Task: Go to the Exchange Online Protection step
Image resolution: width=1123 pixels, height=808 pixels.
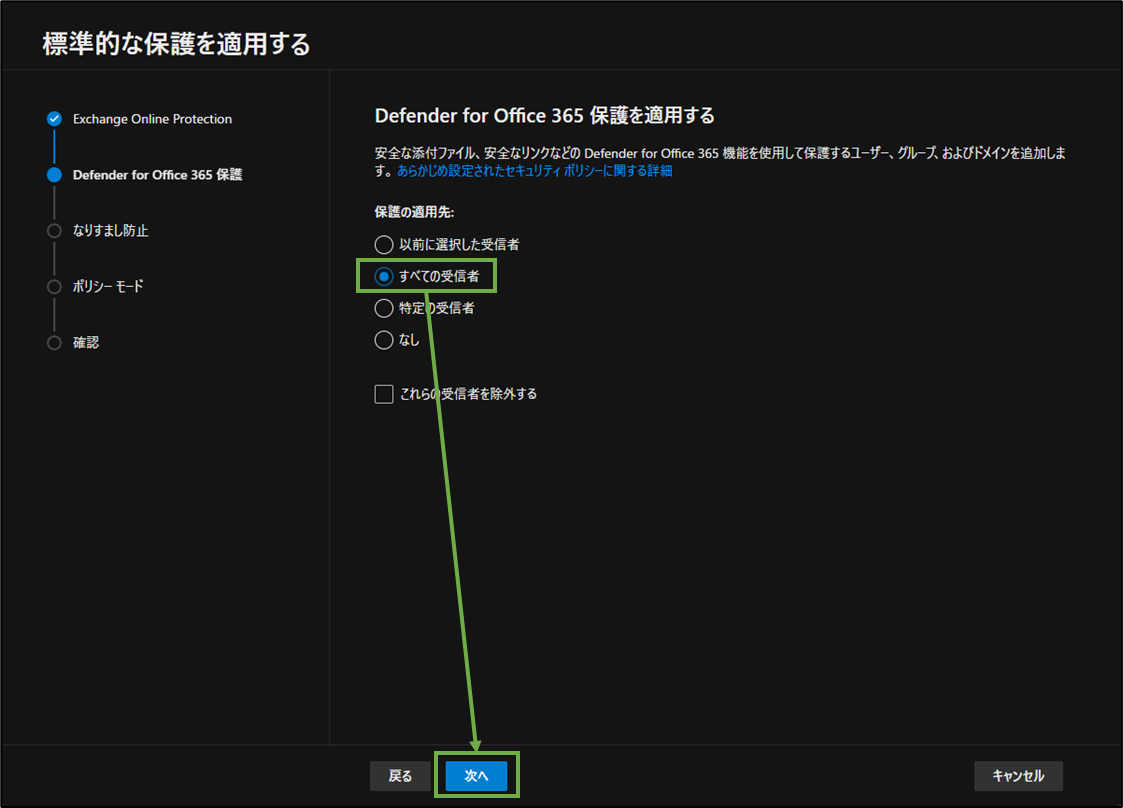Action: (153, 119)
